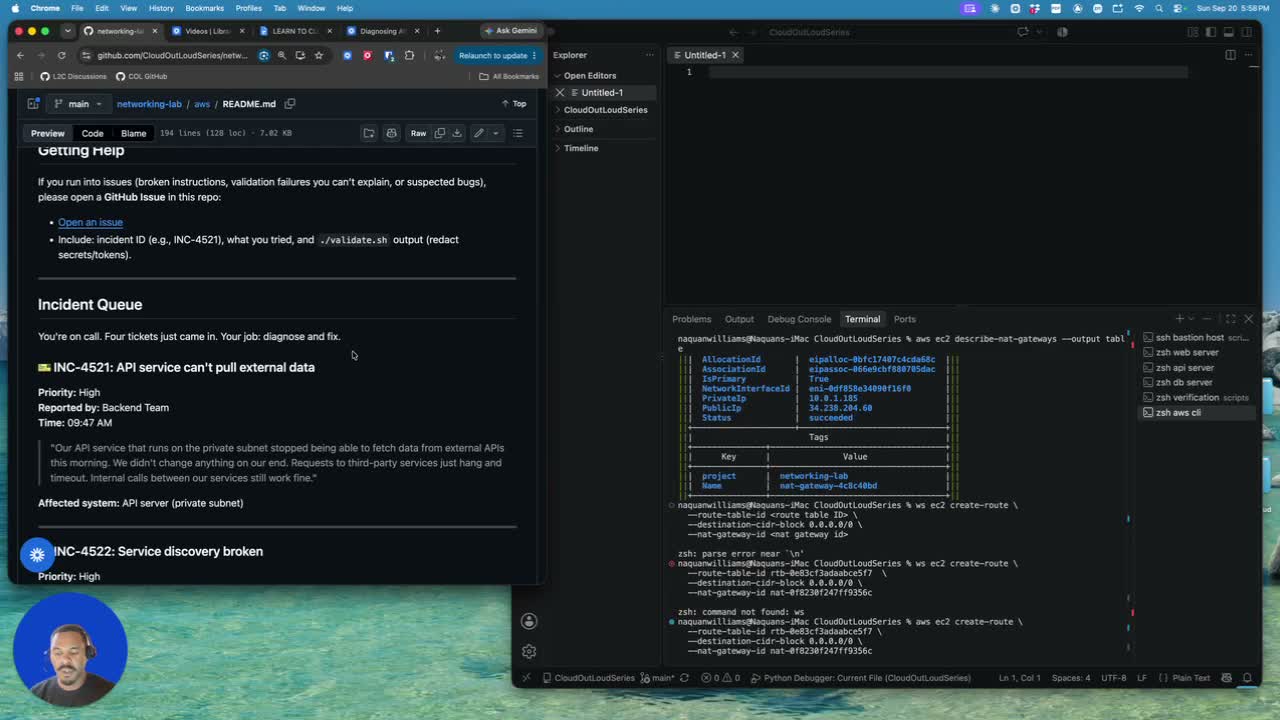The height and width of the screenshot is (720, 1280).
Task: Click the Raw button on GitHub
Action: (418, 133)
